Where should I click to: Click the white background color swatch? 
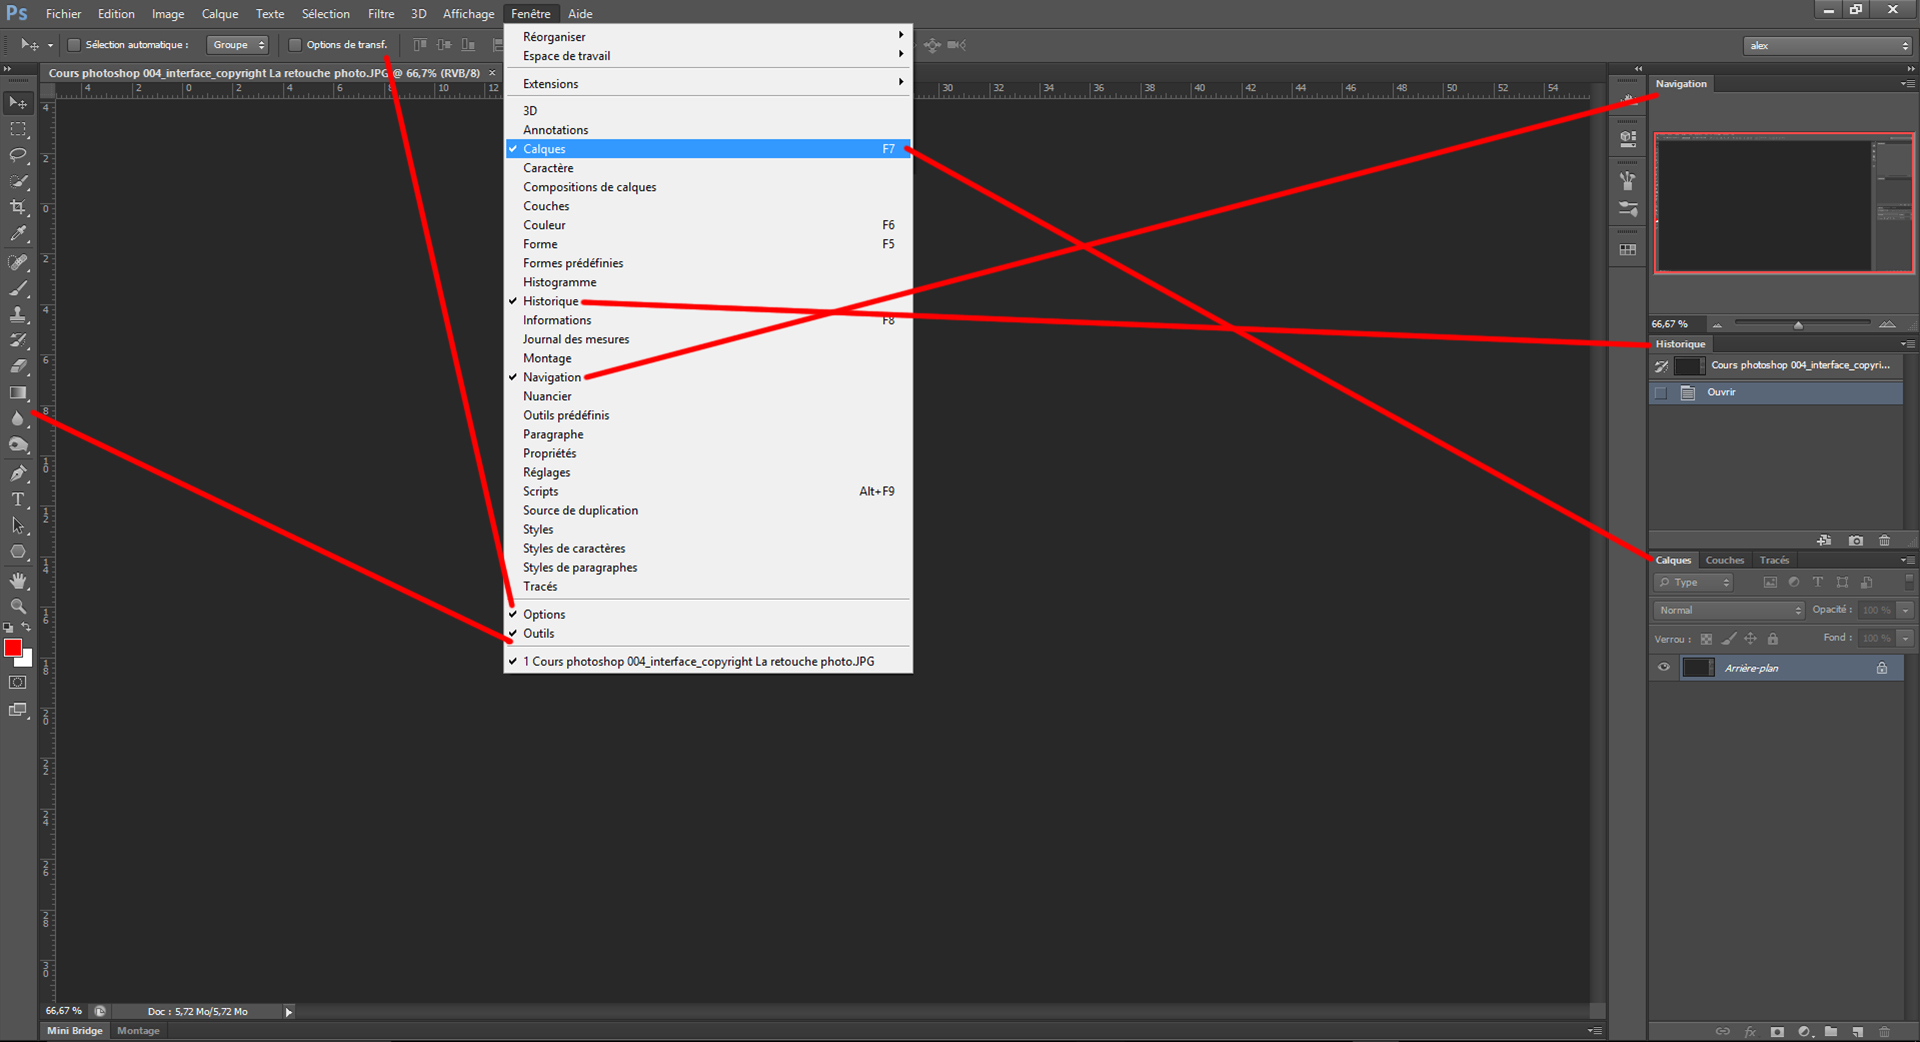pyautogui.click(x=27, y=659)
